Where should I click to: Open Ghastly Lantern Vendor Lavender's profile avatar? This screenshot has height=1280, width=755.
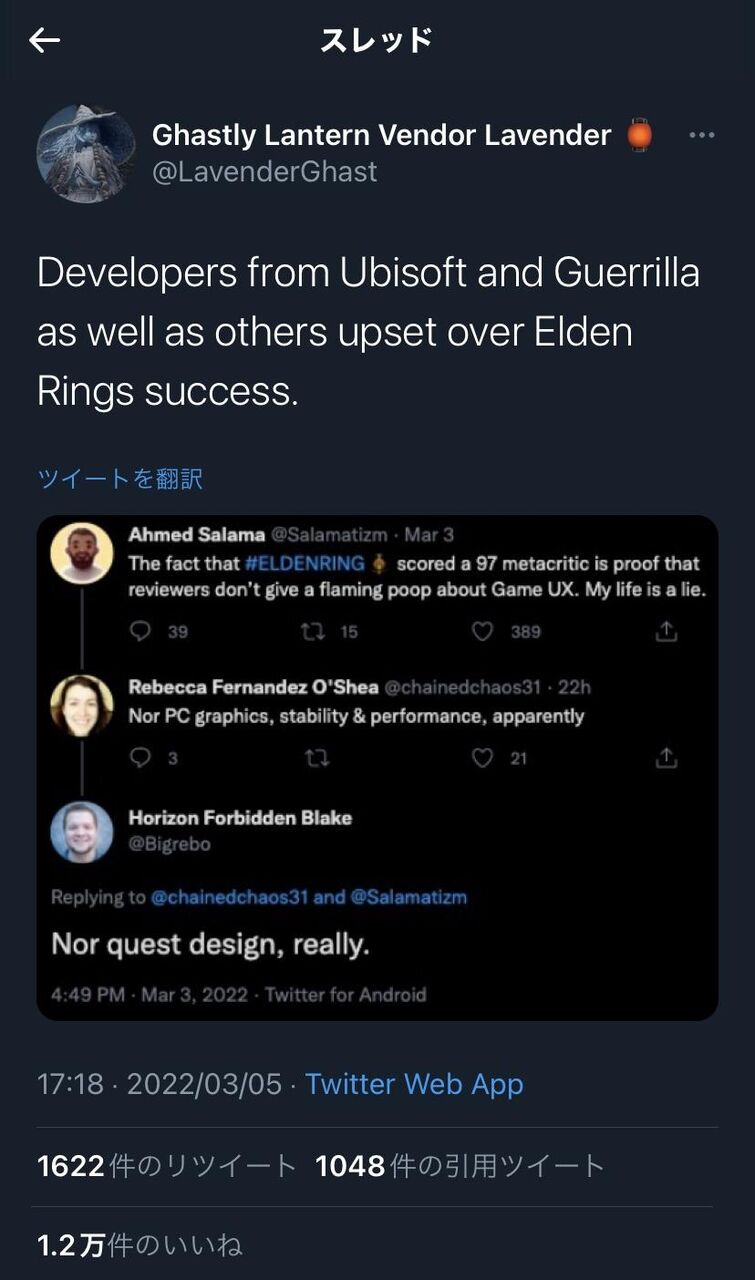pyautogui.click(x=85, y=154)
